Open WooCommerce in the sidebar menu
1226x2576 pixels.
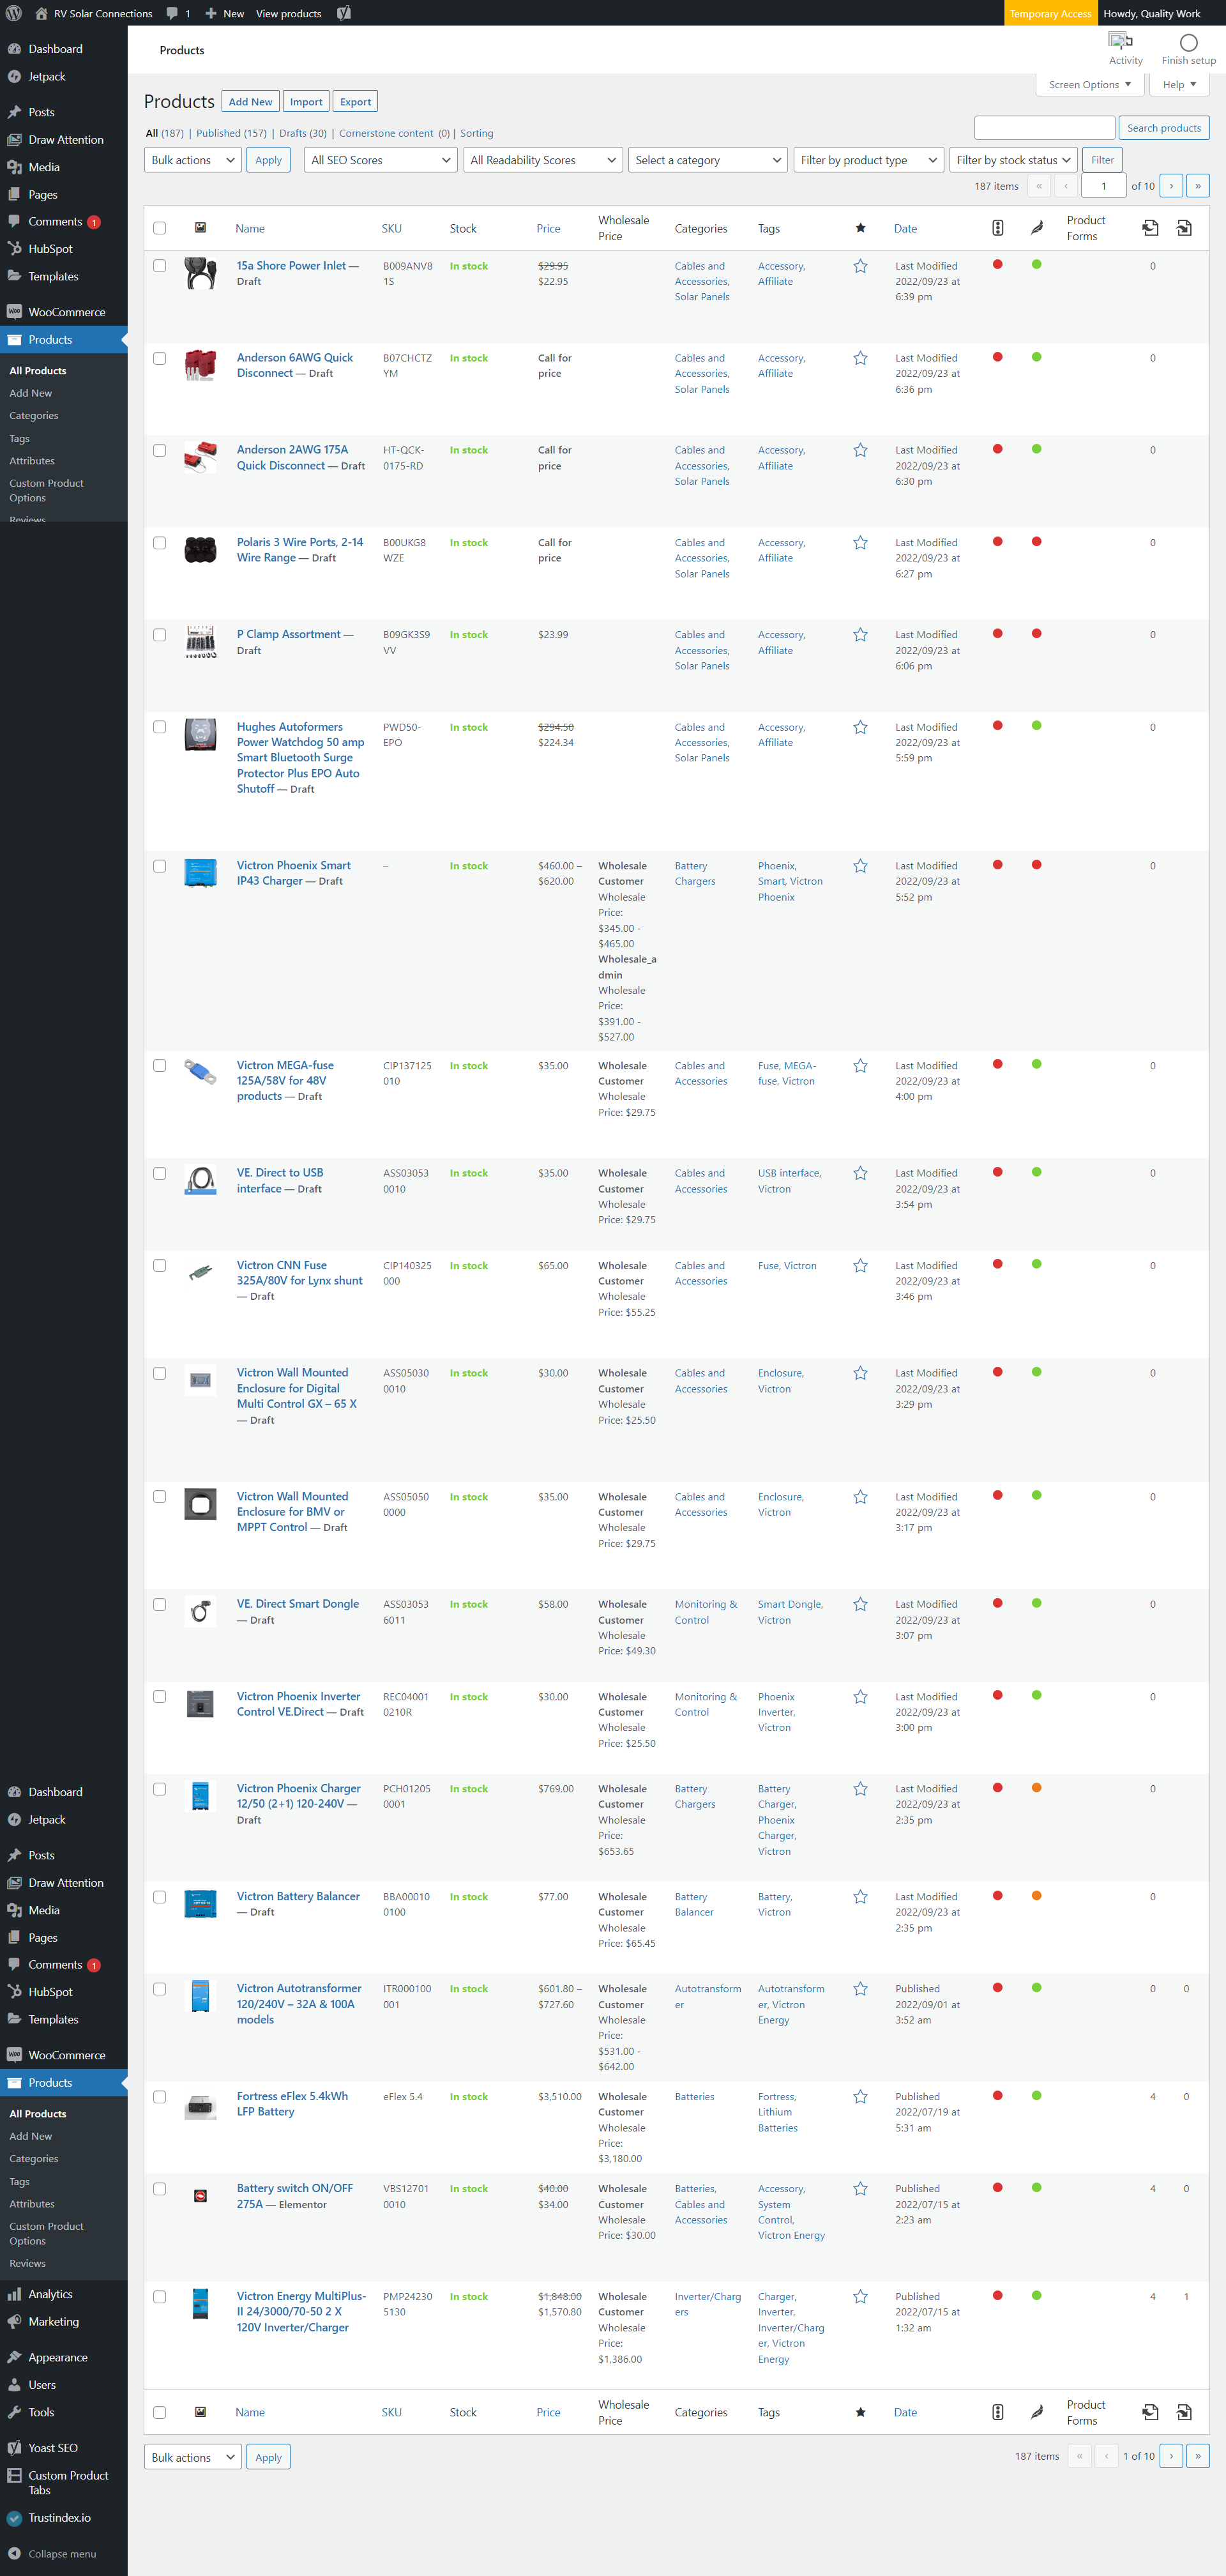pyautogui.click(x=66, y=312)
